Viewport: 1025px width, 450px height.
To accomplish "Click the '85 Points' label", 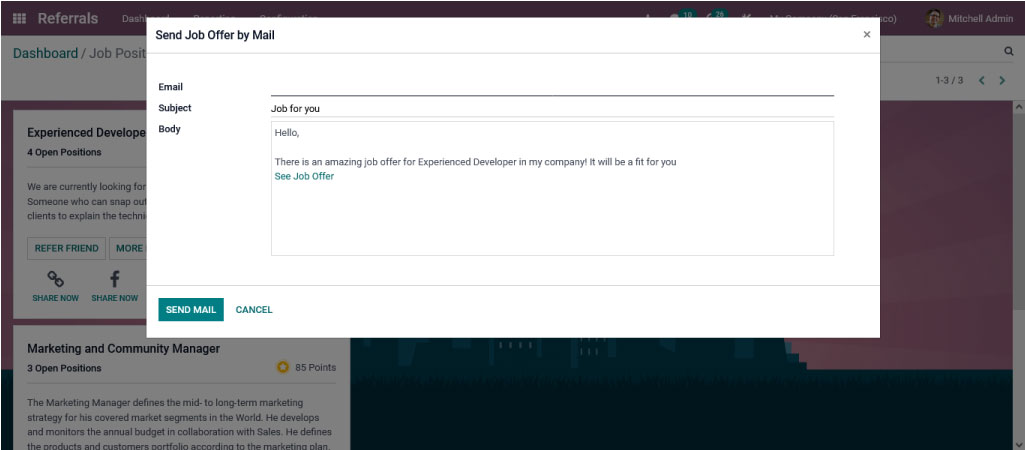I will point(315,368).
